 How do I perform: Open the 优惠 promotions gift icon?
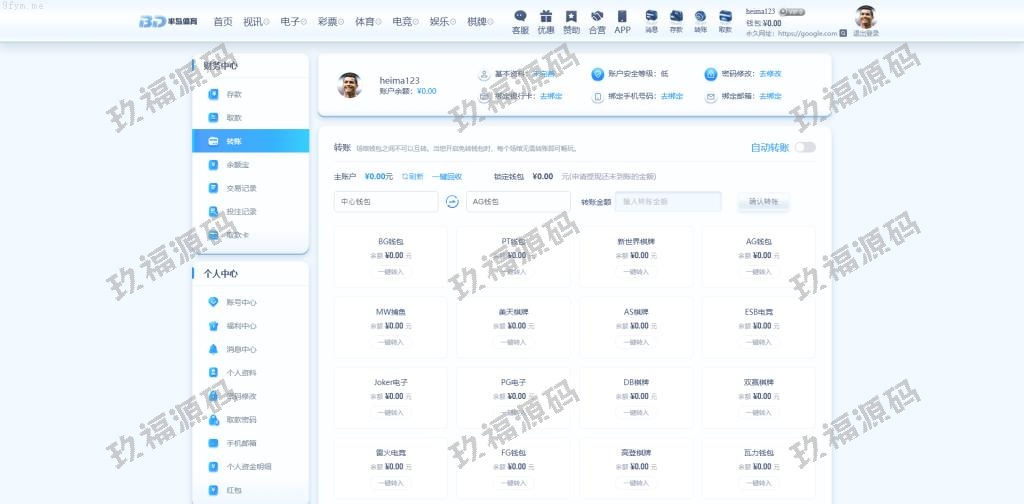(x=546, y=17)
